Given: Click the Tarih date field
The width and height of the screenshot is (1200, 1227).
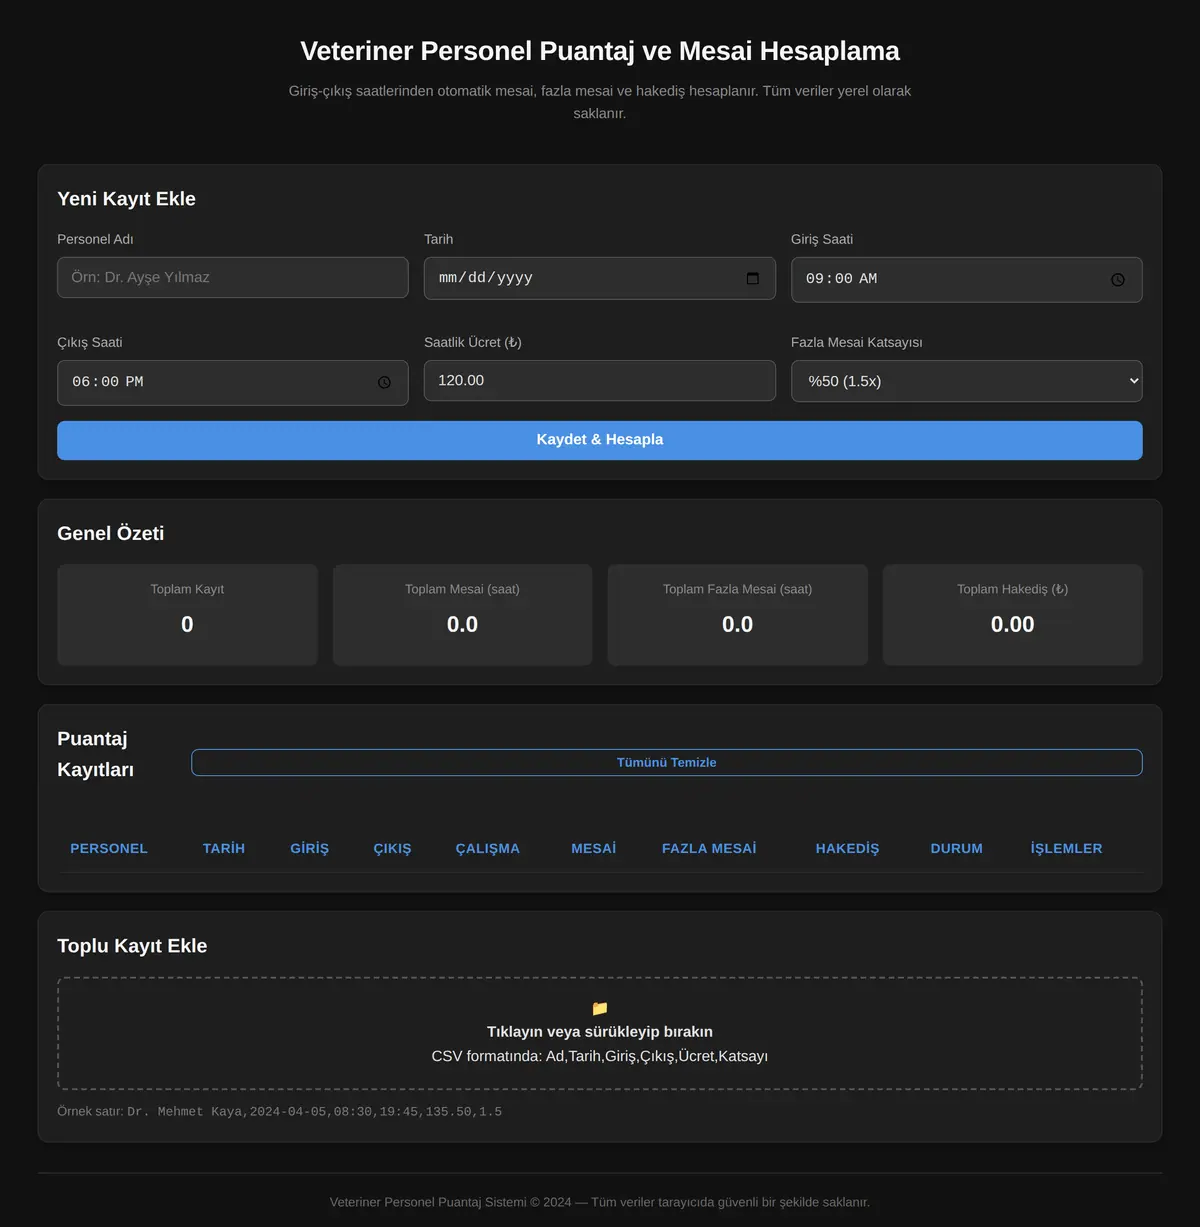Looking at the screenshot, I should coord(600,278).
